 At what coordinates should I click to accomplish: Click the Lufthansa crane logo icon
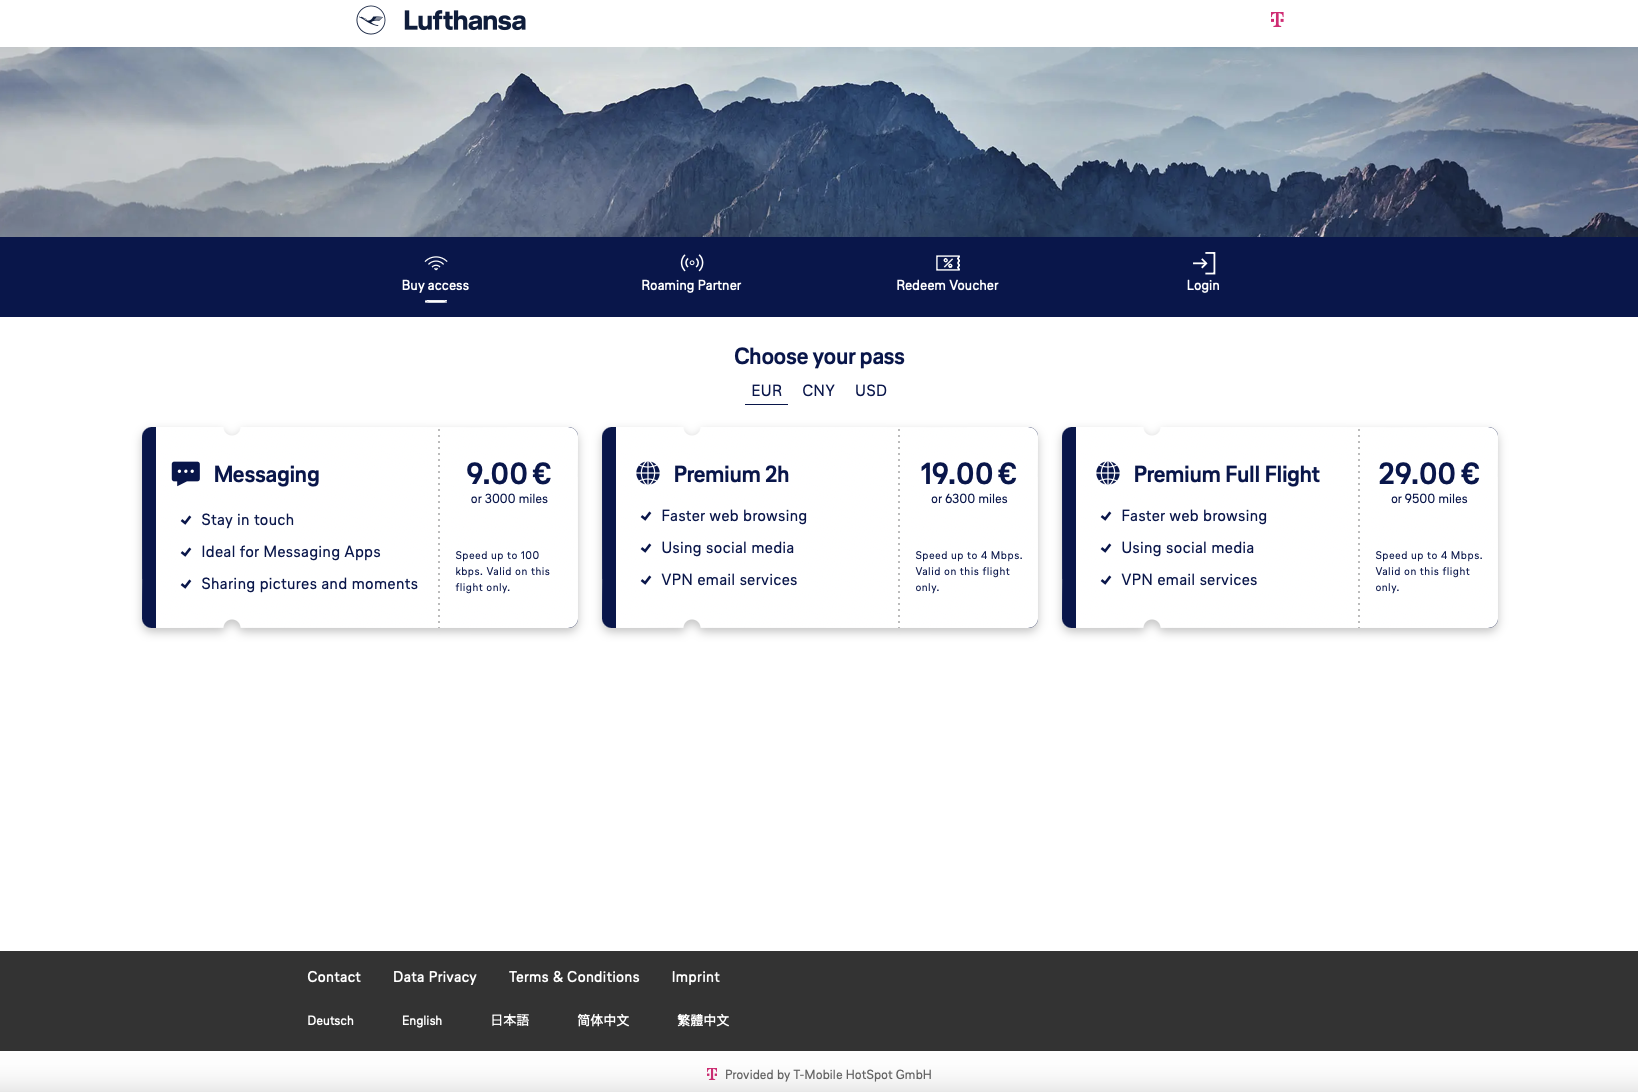click(371, 20)
